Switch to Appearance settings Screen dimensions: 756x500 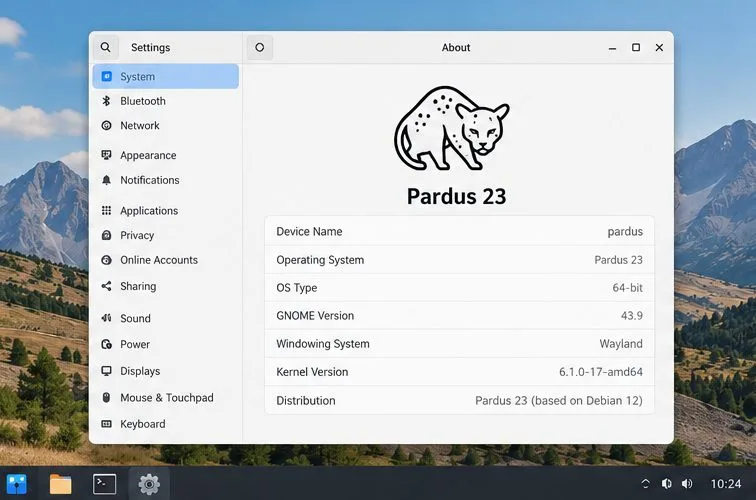click(148, 155)
